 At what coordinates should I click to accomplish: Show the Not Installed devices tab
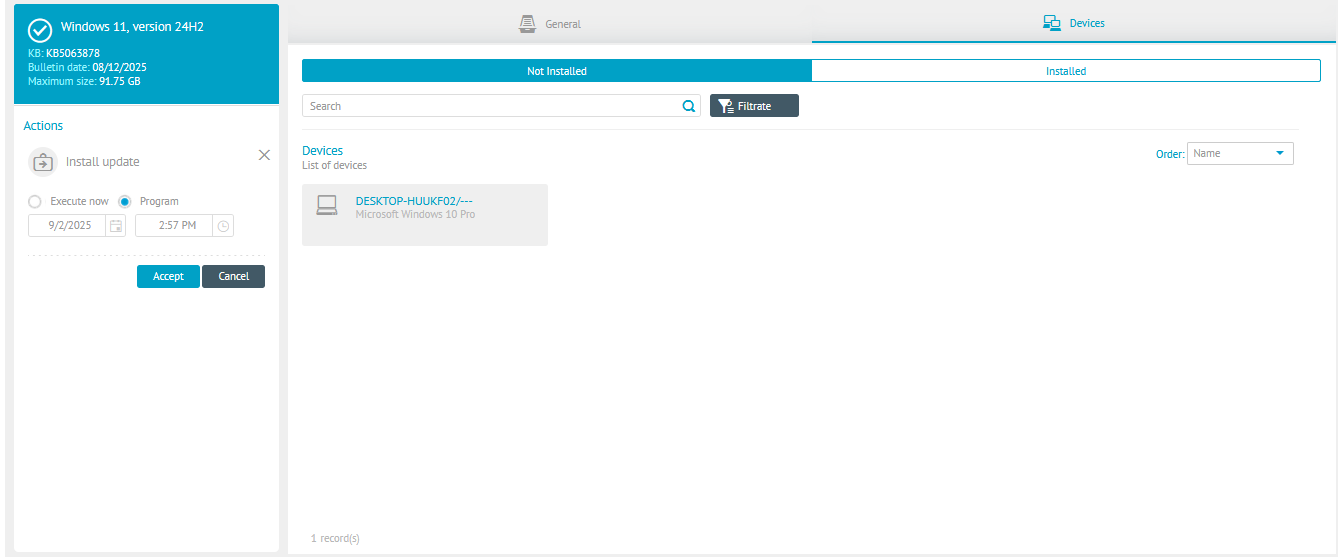[557, 71]
